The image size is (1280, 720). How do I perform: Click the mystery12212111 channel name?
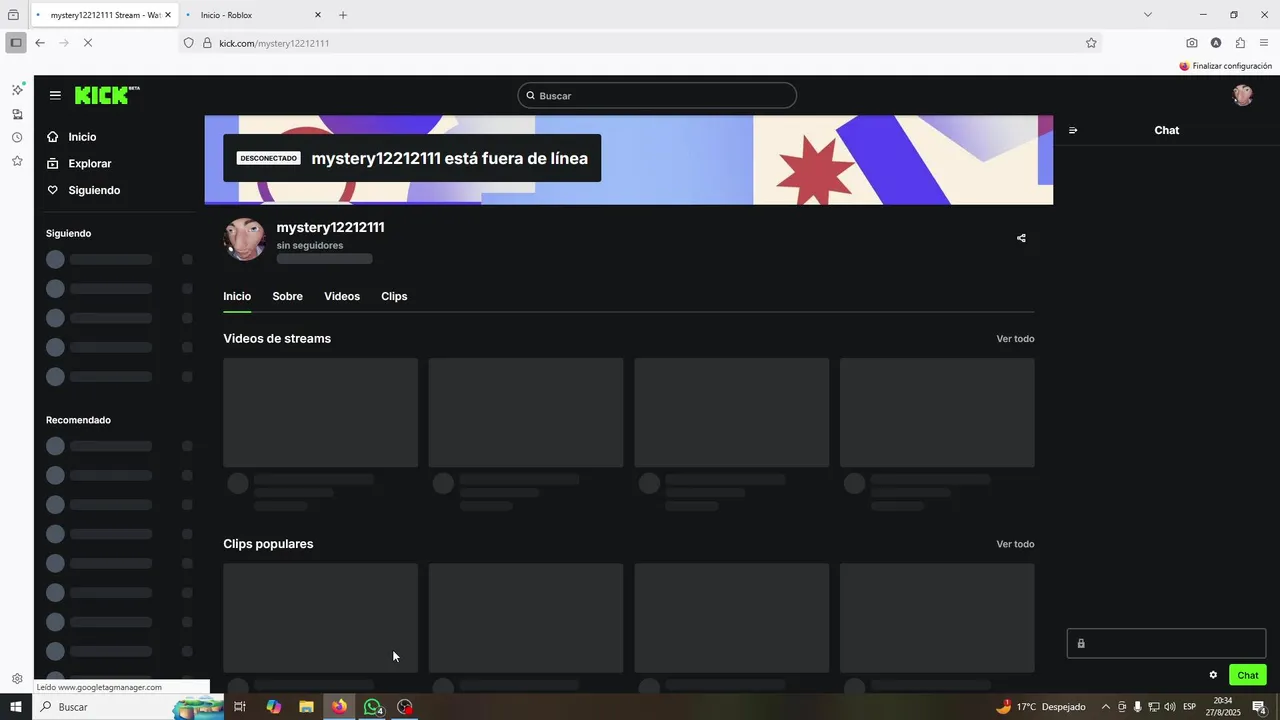click(330, 227)
